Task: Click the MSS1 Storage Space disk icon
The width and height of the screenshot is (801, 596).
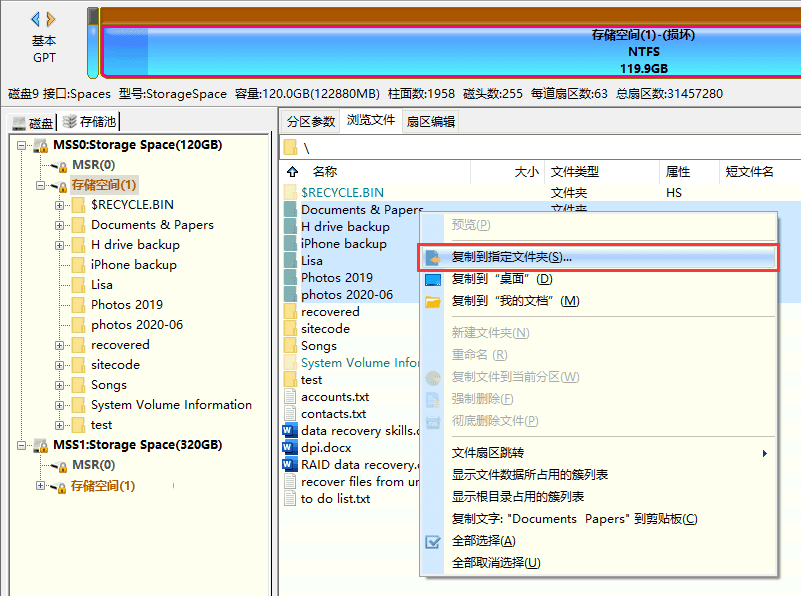Action: [x=41, y=445]
